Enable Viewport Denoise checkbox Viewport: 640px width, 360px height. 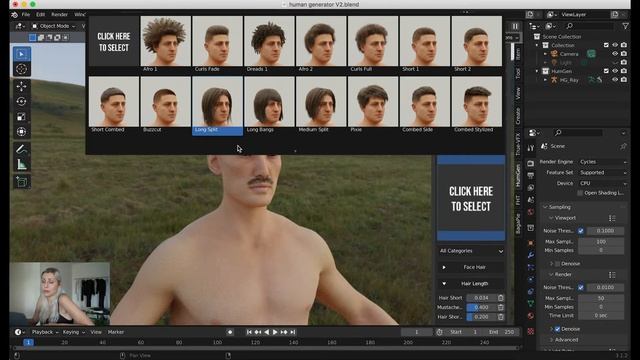pyautogui.click(x=558, y=264)
